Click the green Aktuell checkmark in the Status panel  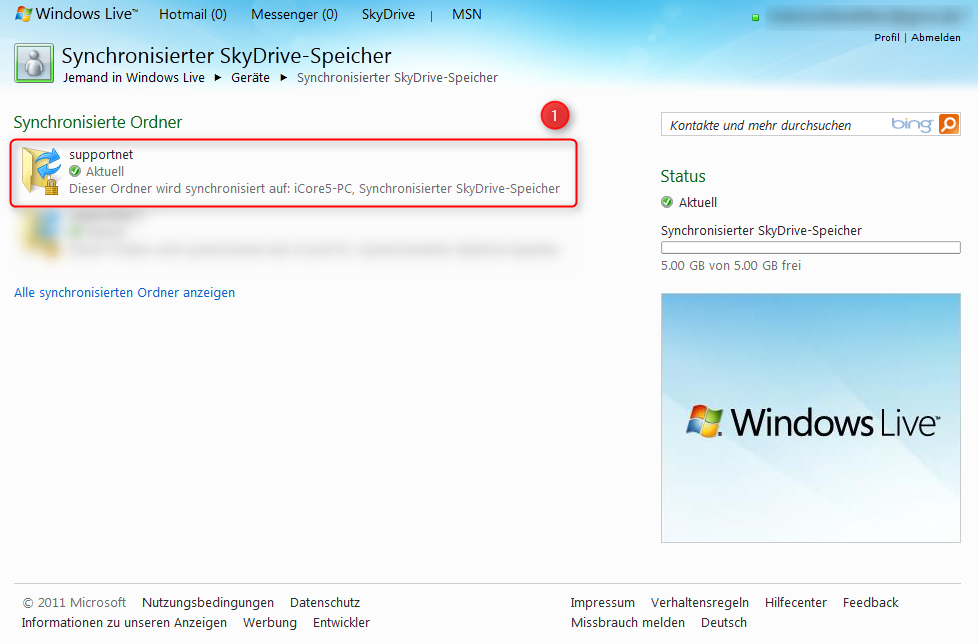tap(666, 202)
